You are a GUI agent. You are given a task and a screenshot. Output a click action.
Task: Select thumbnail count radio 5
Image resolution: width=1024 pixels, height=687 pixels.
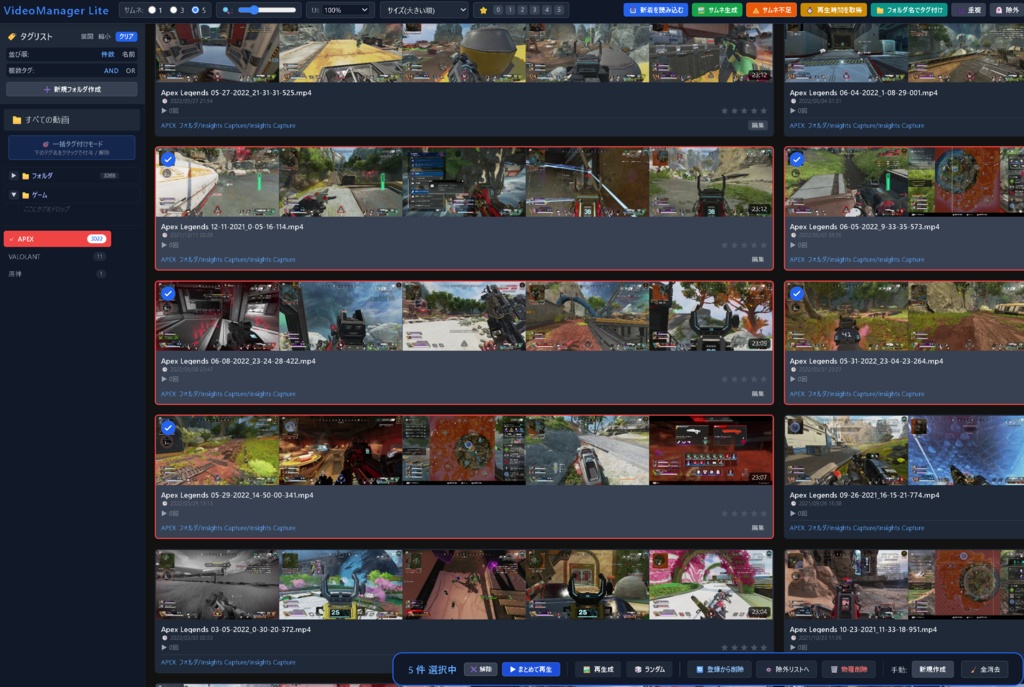[x=195, y=10]
